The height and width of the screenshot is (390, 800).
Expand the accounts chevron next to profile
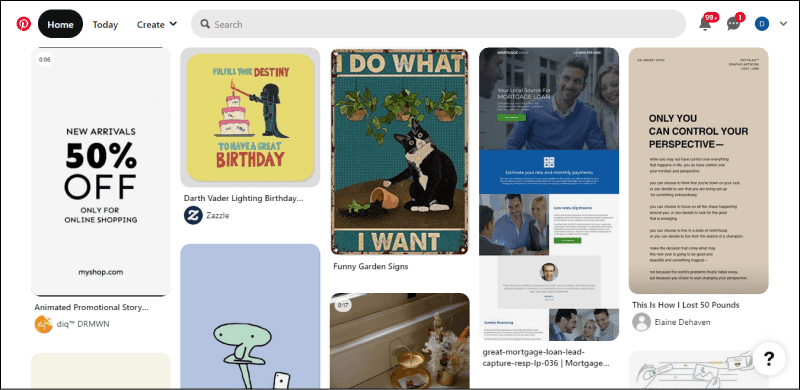pyautogui.click(x=783, y=24)
